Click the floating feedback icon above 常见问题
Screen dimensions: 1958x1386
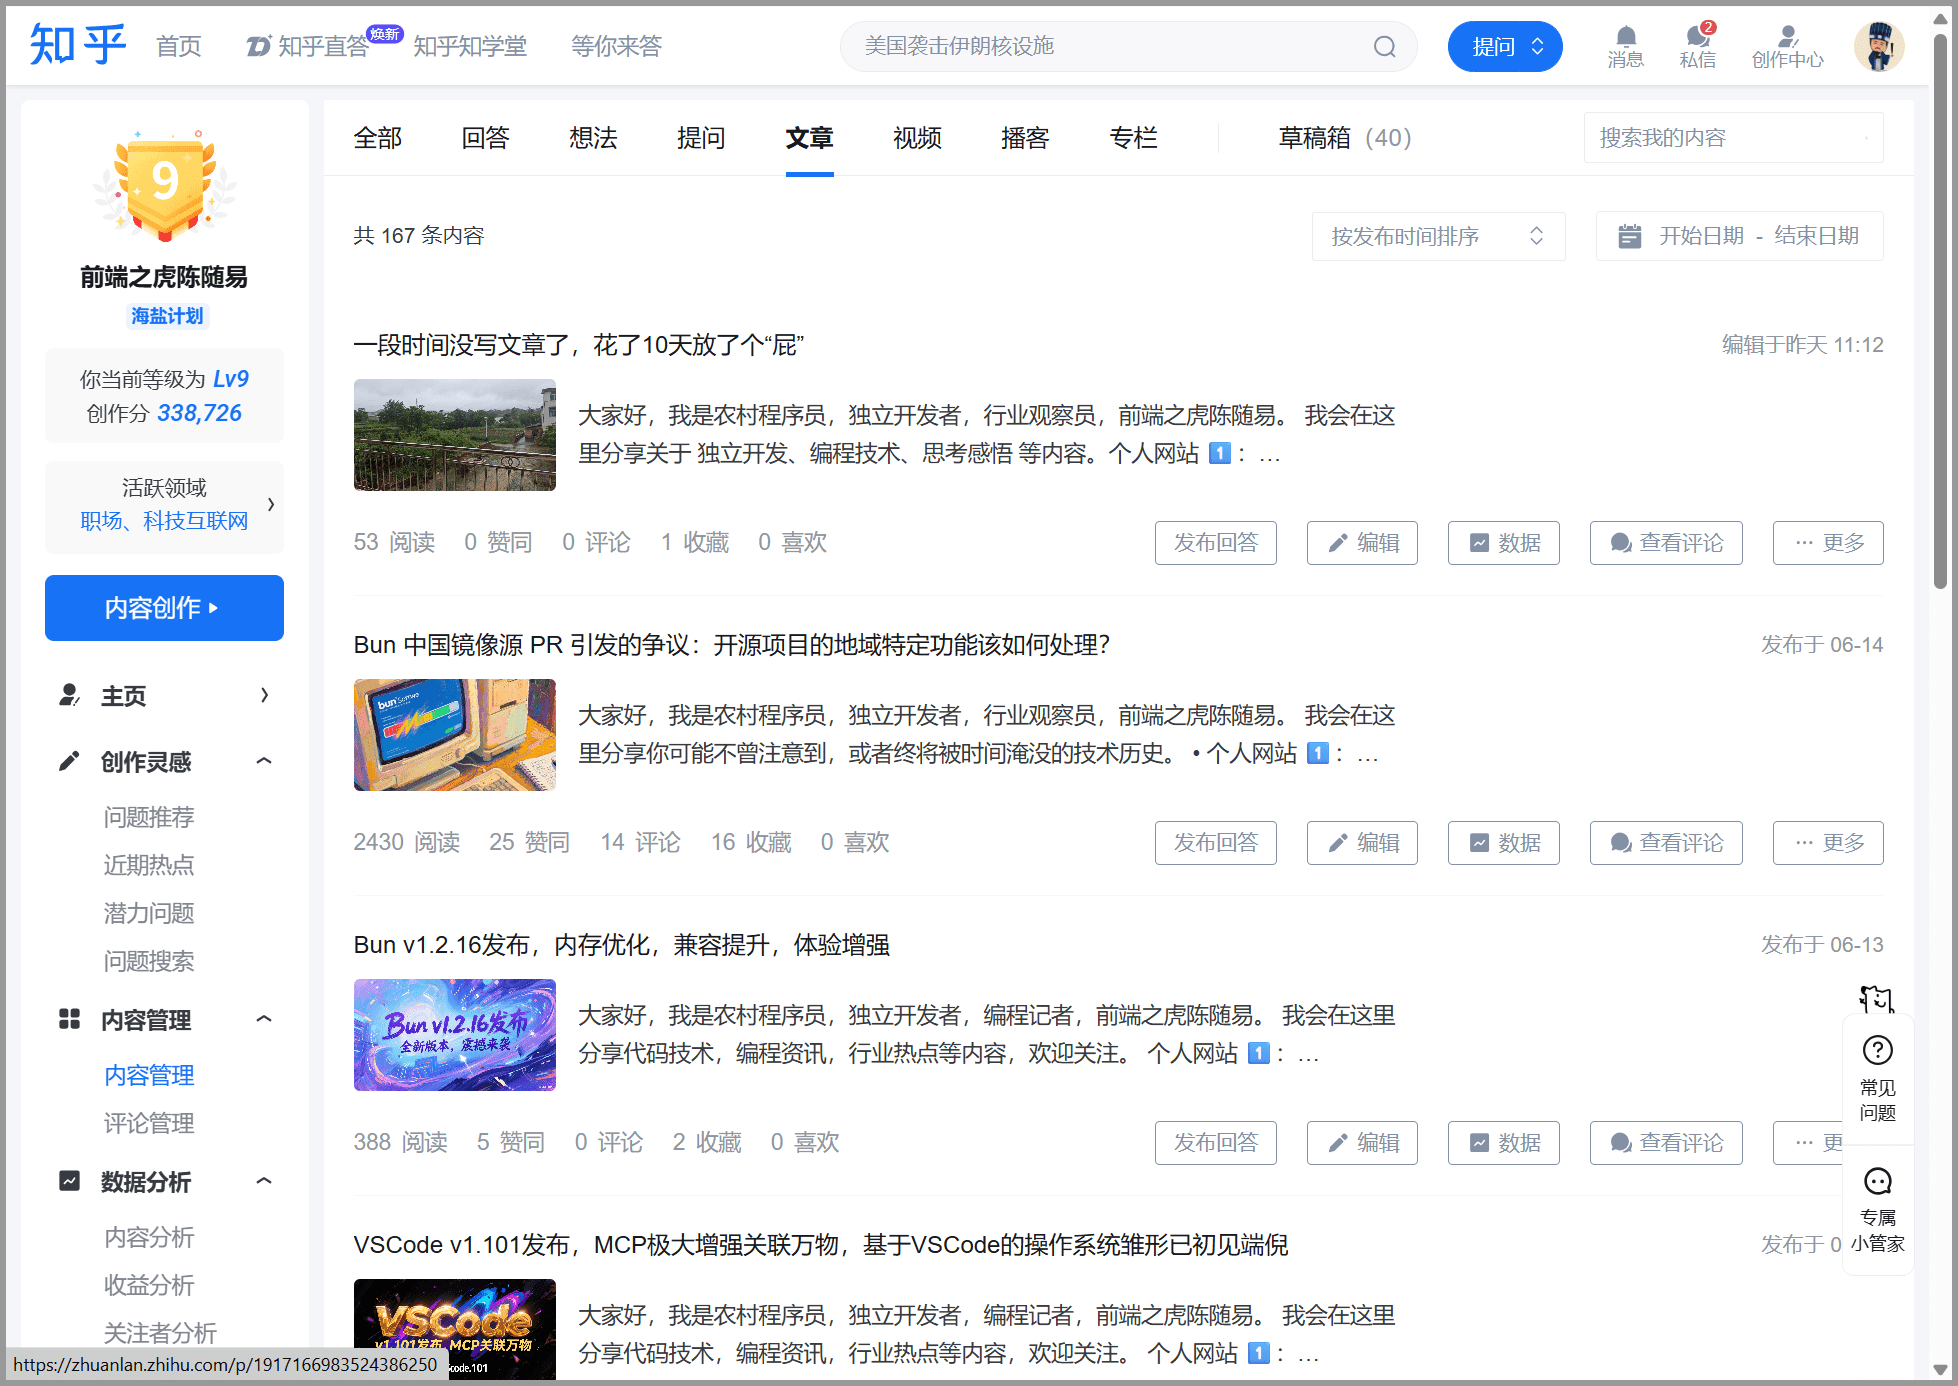(x=1877, y=998)
